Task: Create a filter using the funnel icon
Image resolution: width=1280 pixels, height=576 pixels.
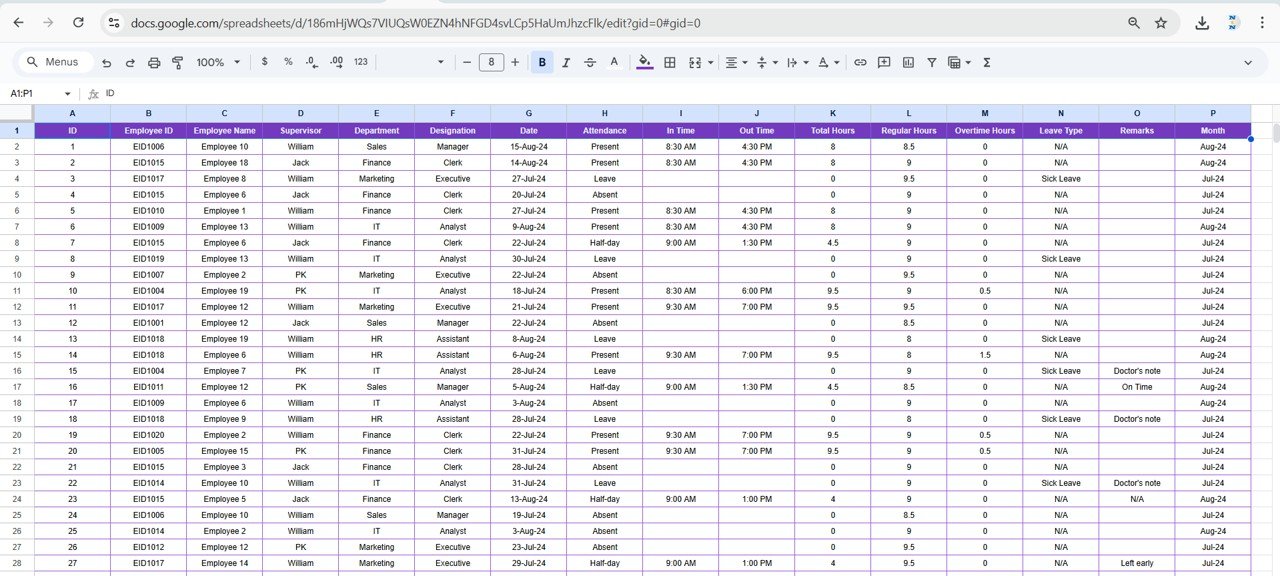Action: [931, 62]
